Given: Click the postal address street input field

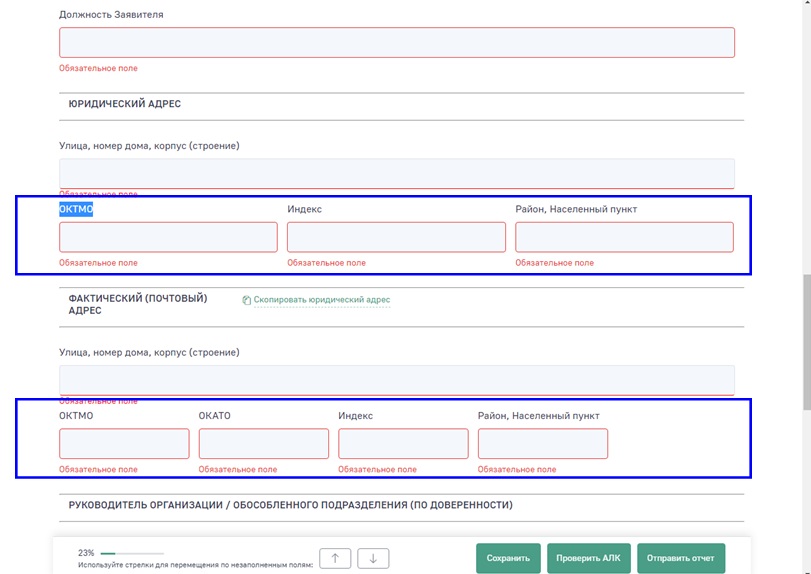Looking at the screenshot, I should pos(396,380).
